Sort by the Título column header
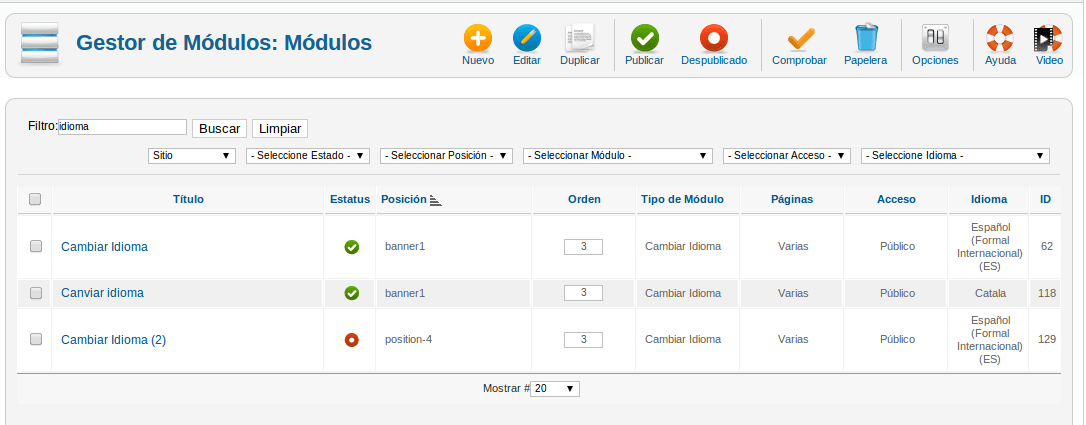The width and height of the screenshot is (1086, 425). [x=188, y=199]
